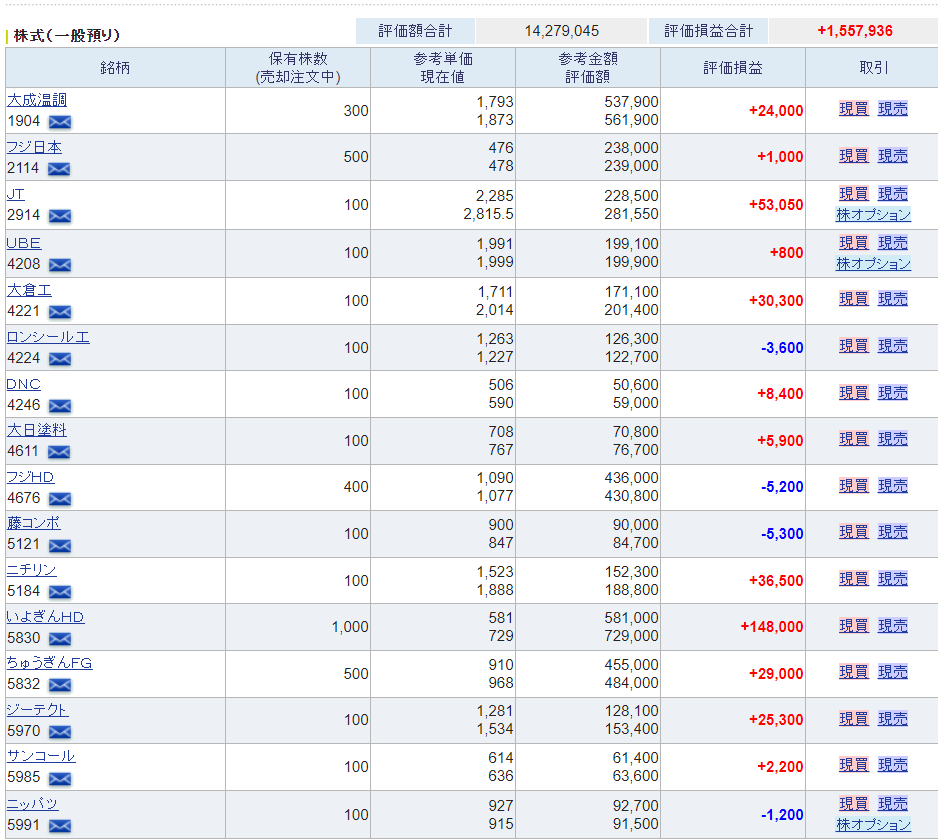The height and width of the screenshot is (839, 938).
Task: Open the envelope icon for JT 2914
Action: (x=60, y=216)
